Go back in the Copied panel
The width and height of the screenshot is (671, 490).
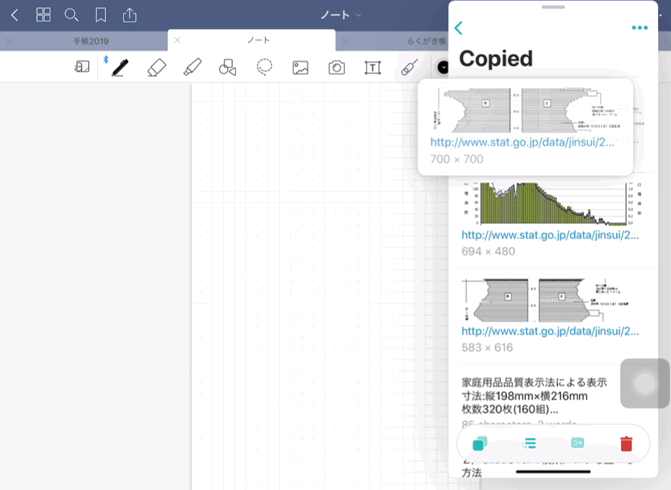pos(458,28)
